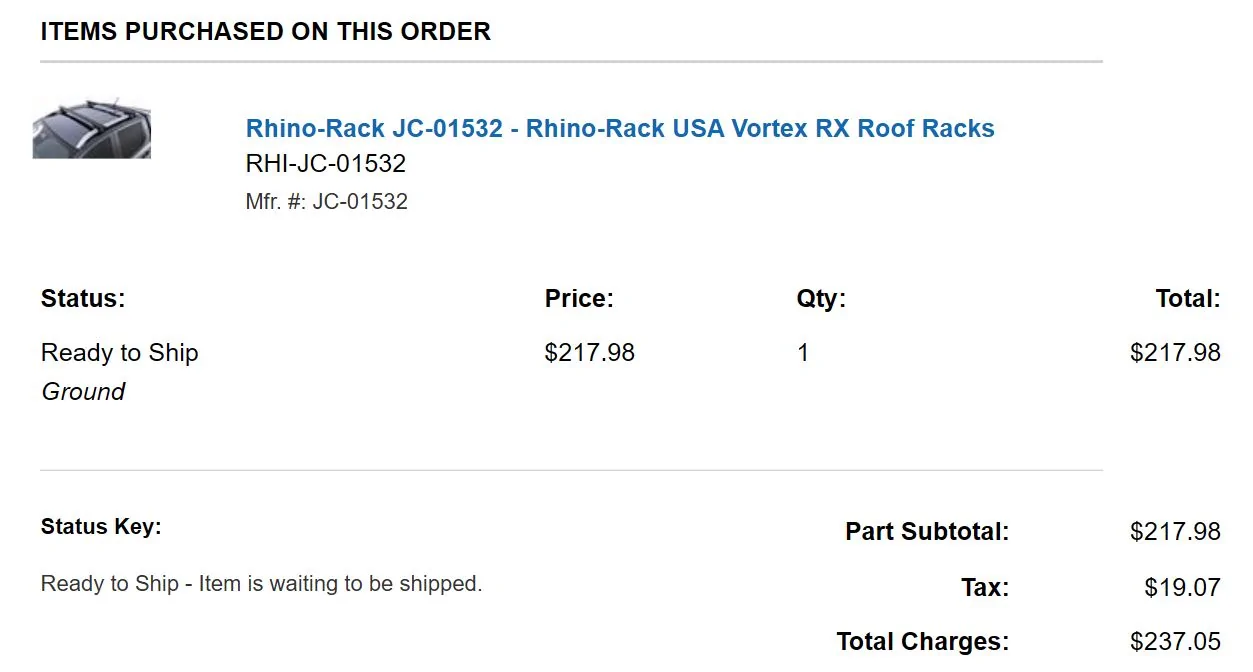Click the italic 'Ground' shipping method
This screenshot has height=672, width=1253.
tap(83, 391)
